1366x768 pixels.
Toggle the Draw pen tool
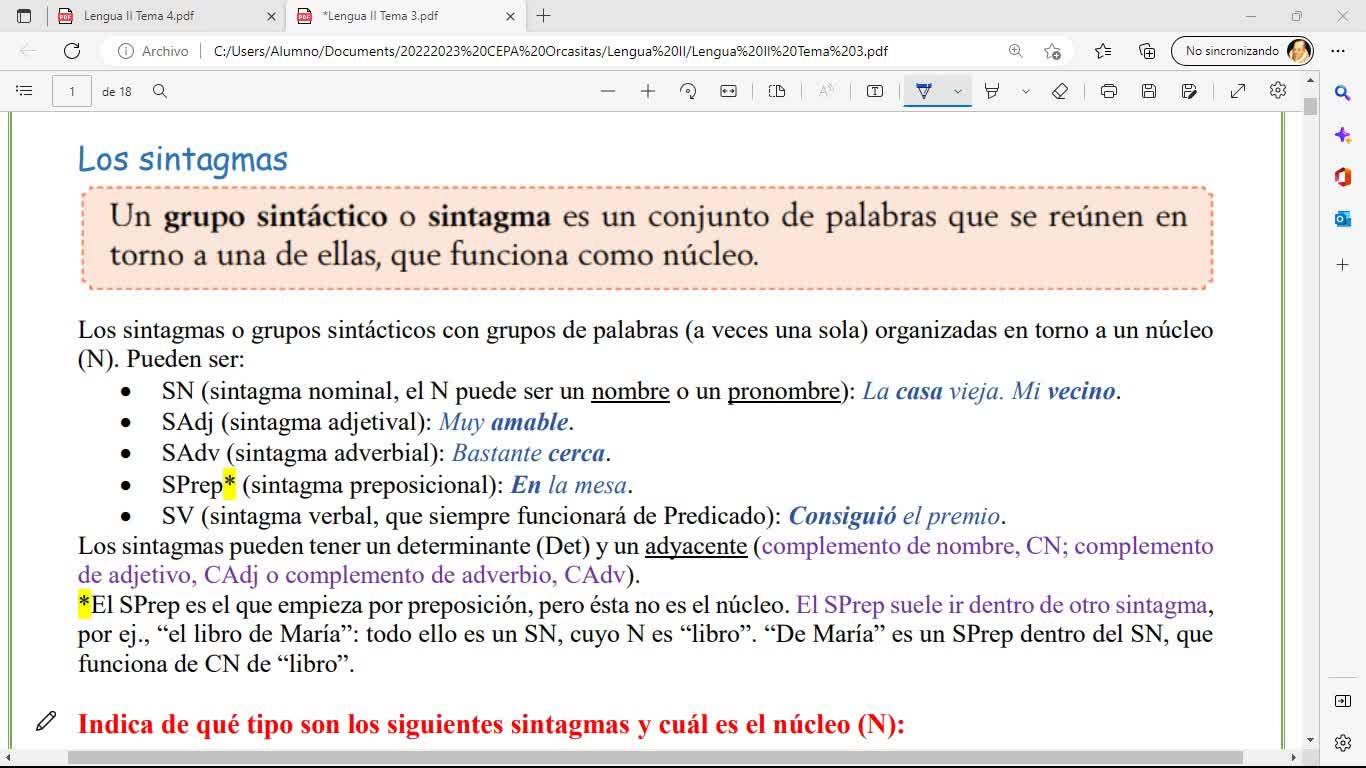tap(924, 91)
